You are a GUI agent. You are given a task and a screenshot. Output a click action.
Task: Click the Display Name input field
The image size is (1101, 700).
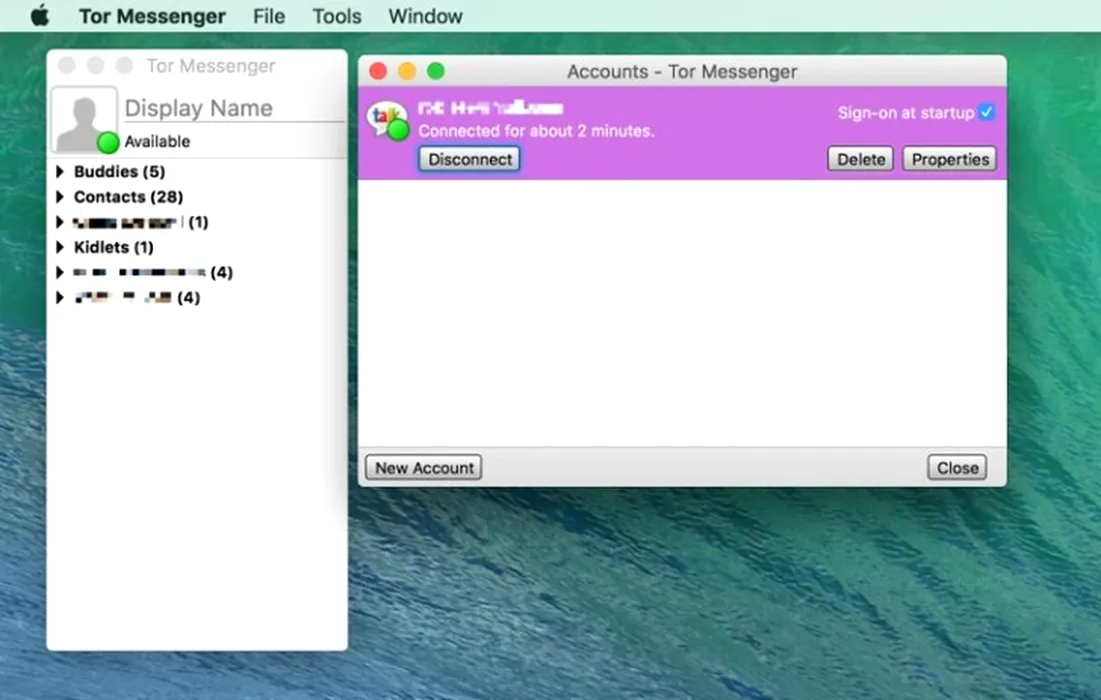(x=232, y=108)
